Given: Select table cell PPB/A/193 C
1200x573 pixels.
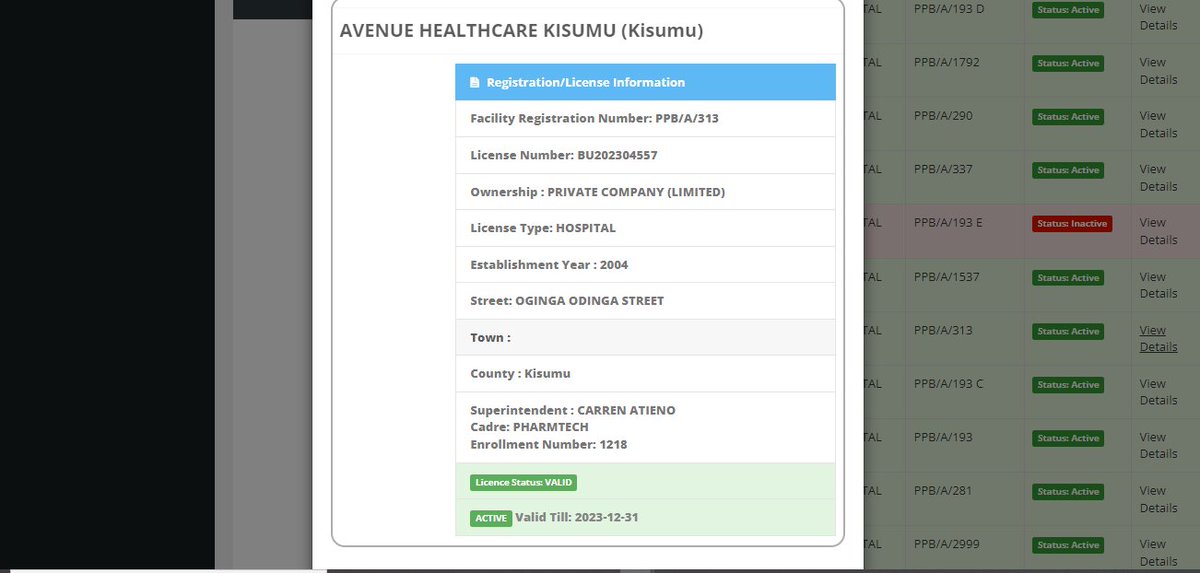Looking at the screenshot, I should (x=949, y=384).
